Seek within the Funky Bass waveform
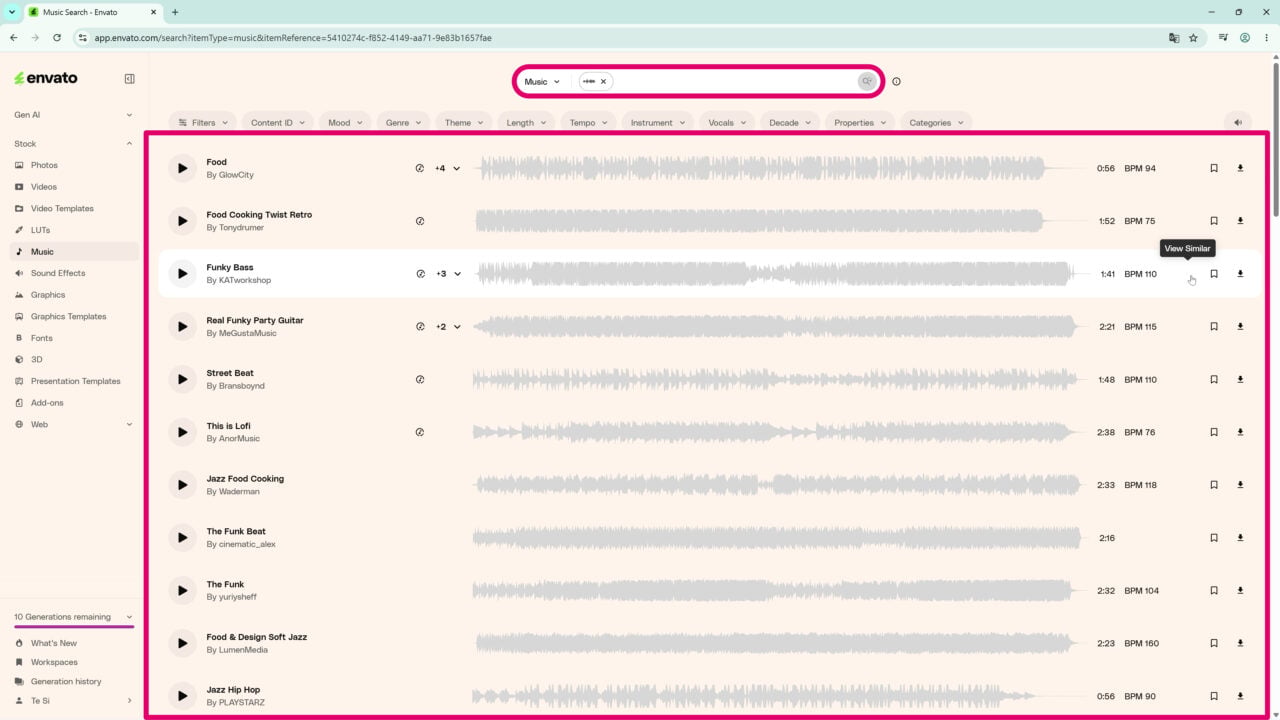 pos(781,274)
